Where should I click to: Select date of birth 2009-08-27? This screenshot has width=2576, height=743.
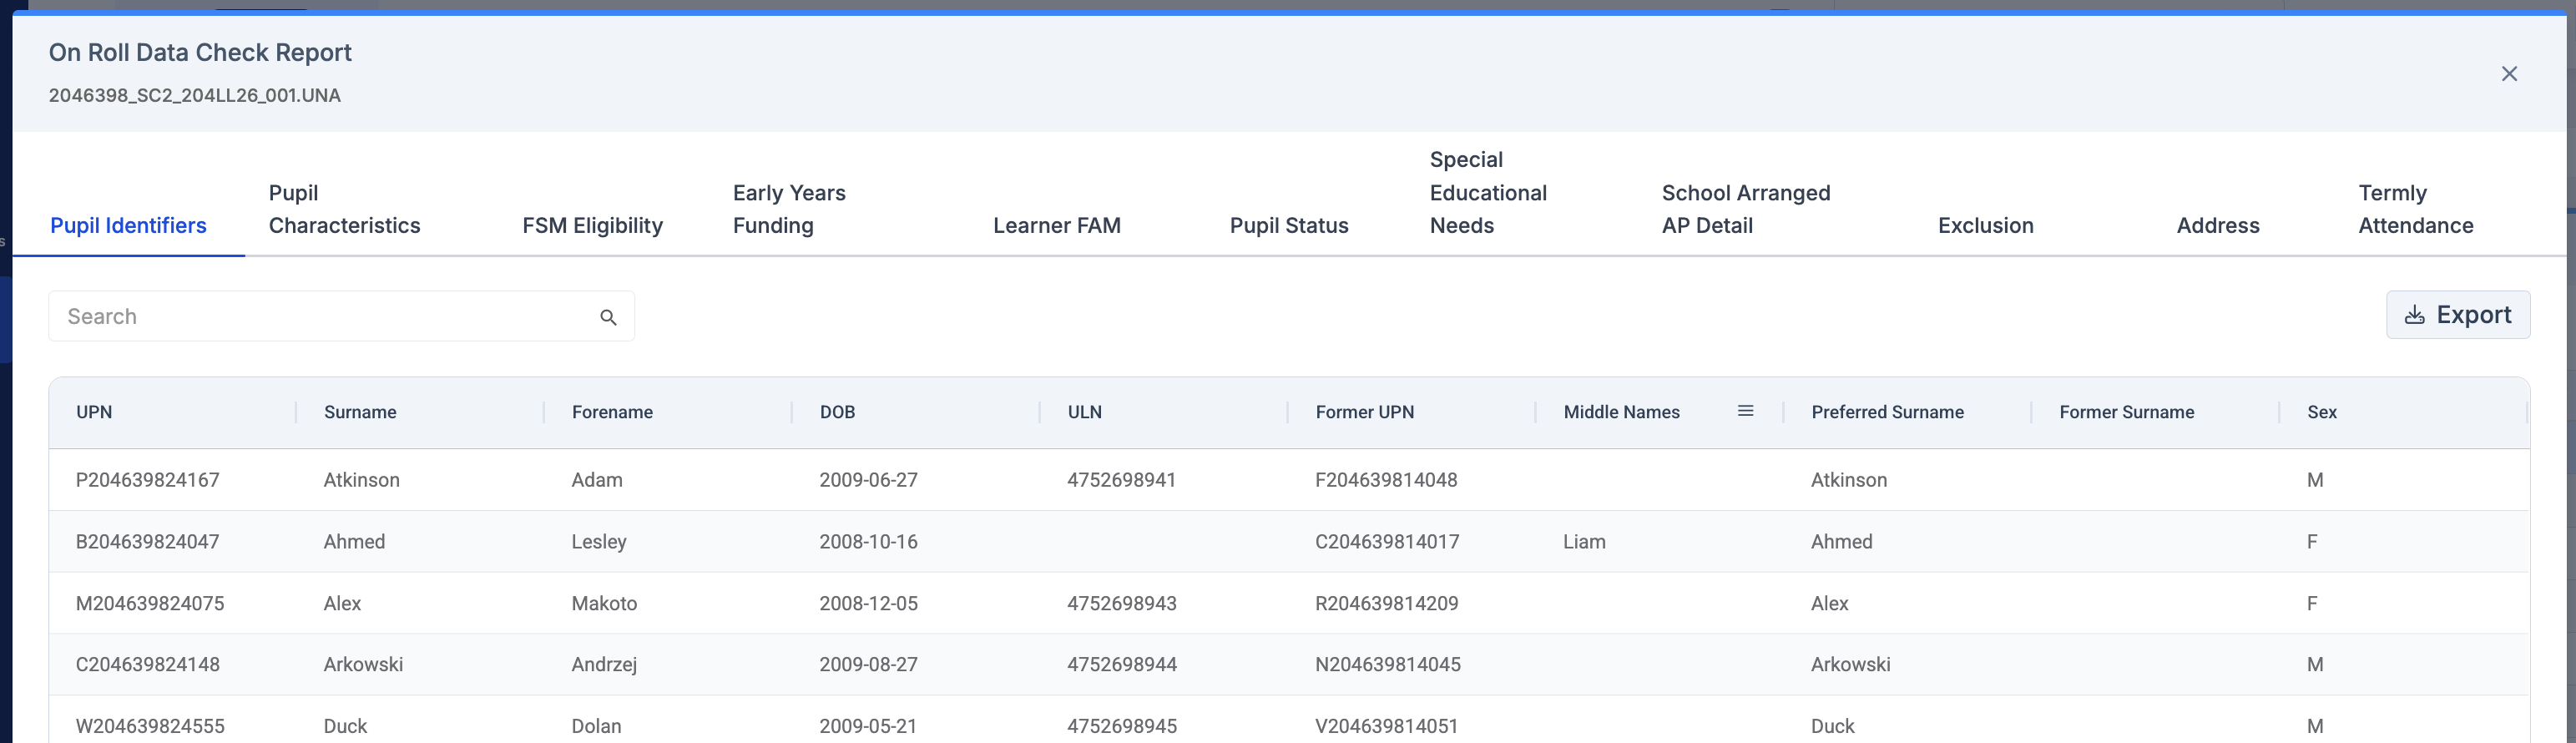[x=868, y=665]
